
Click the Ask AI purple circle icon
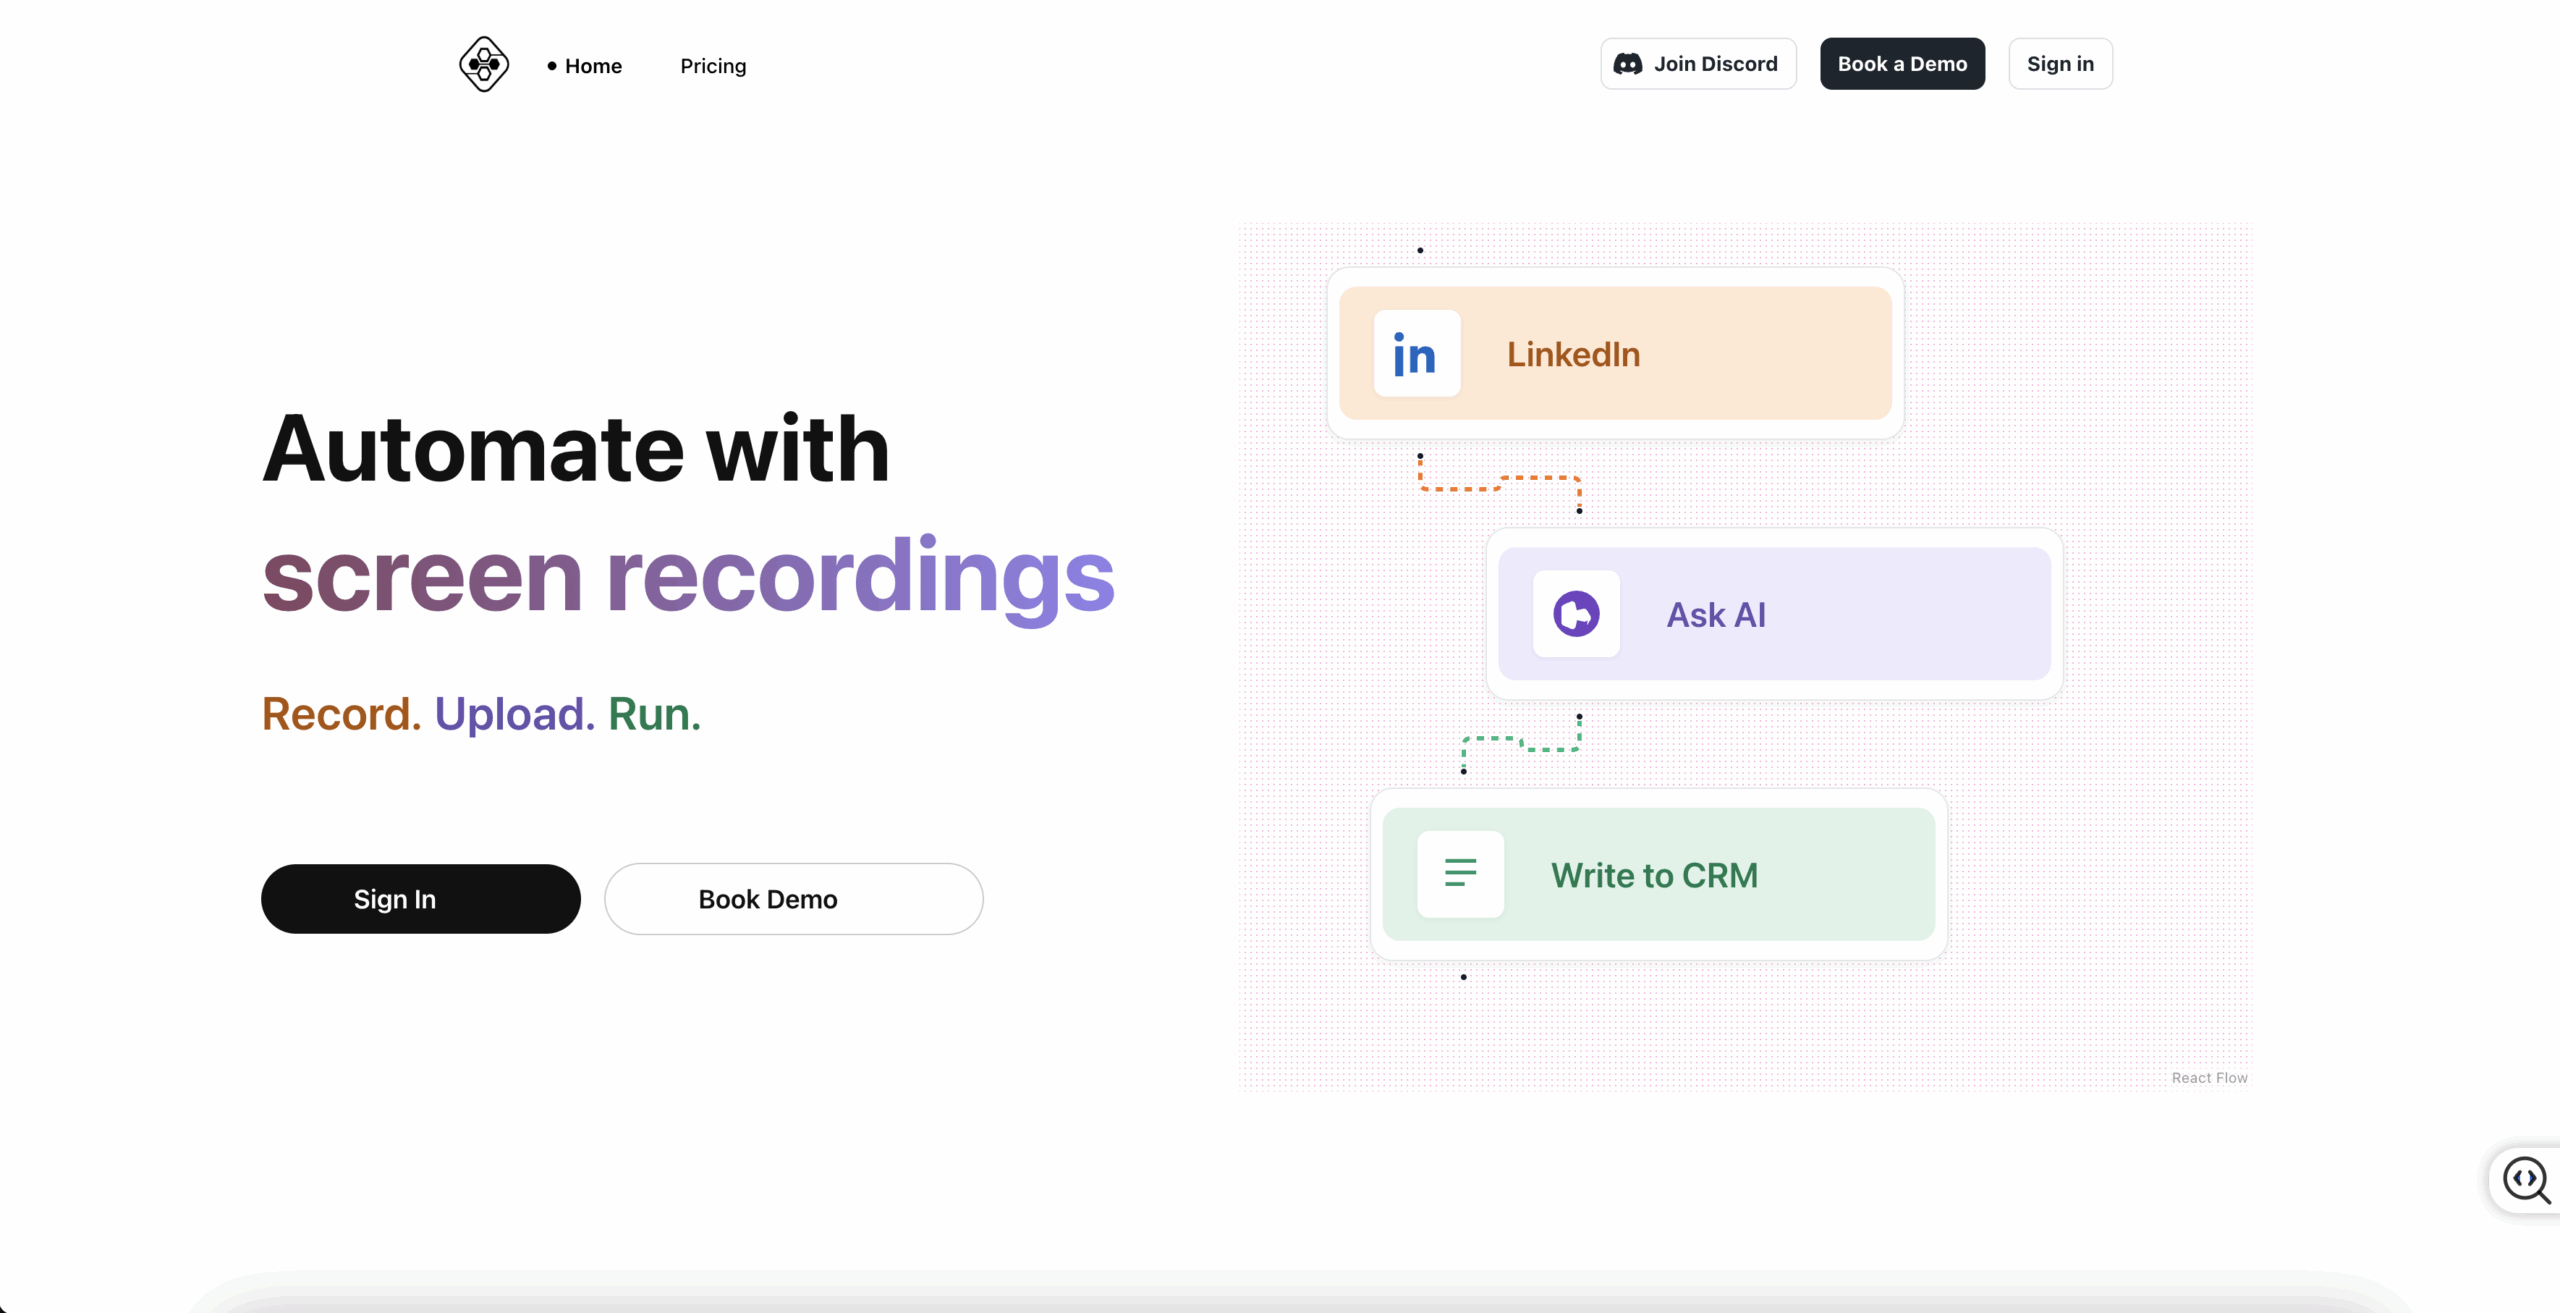coord(1576,613)
